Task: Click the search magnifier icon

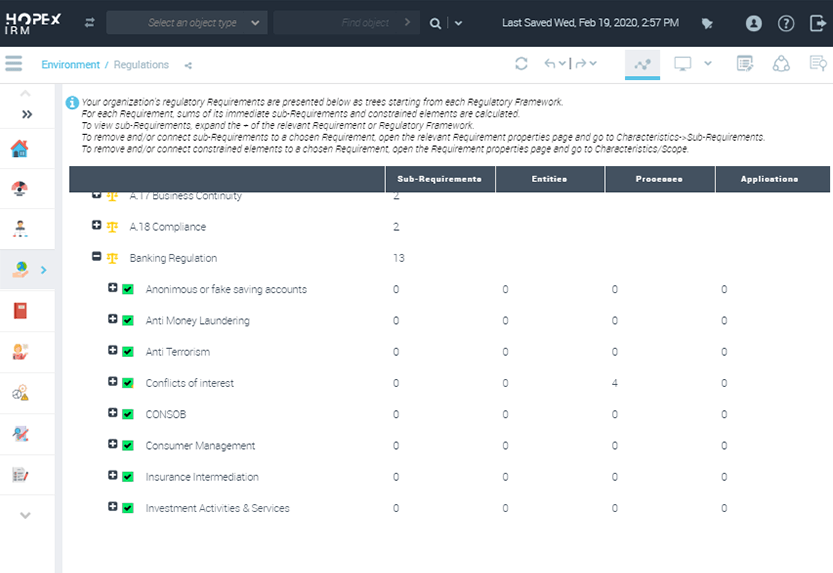Action: 435,23
